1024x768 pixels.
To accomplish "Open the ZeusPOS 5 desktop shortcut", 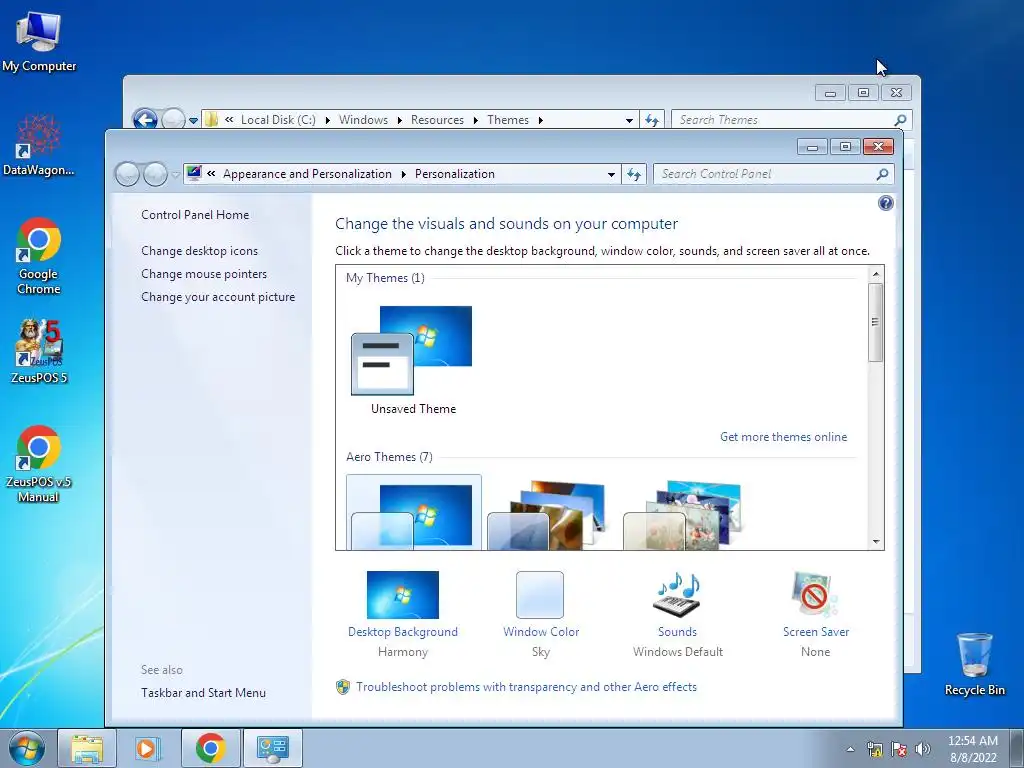I will click(39, 351).
